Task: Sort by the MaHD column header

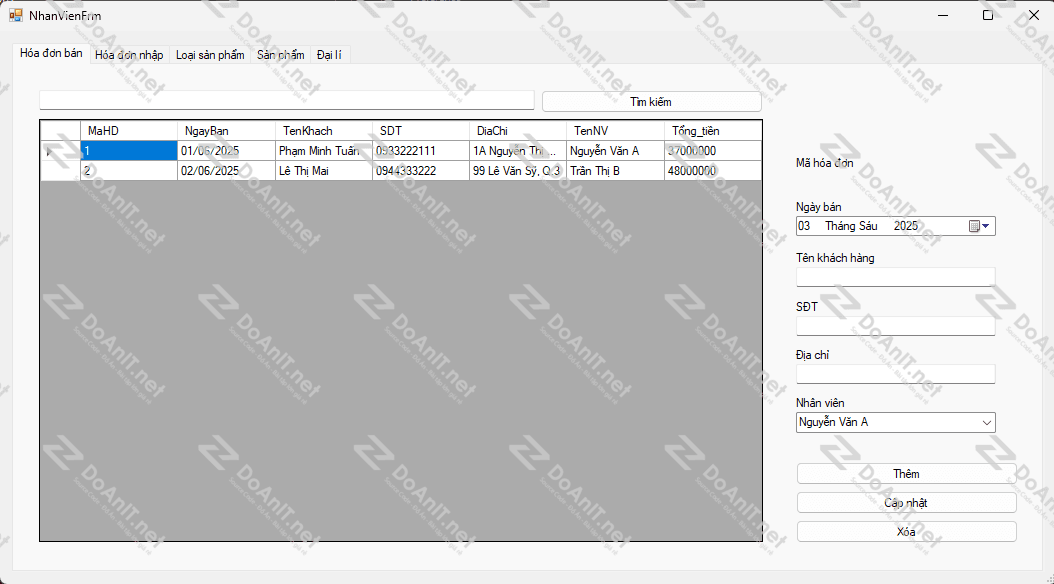Action: click(x=129, y=131)
